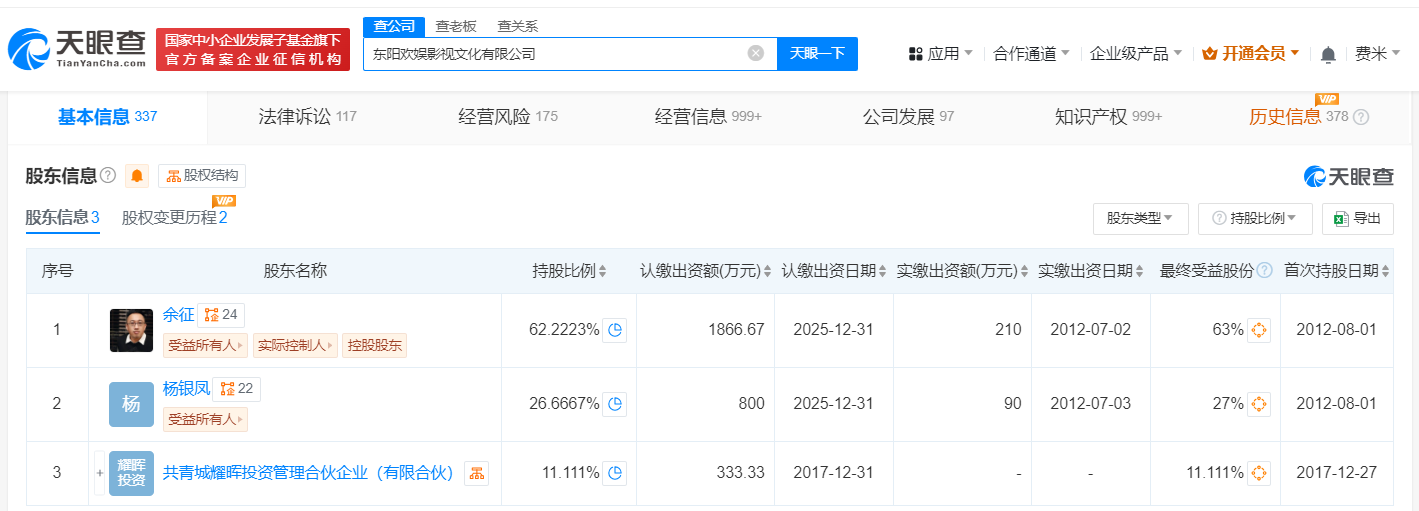Viewport: 1419px width, 511px height.
Task: Open the 经营风险 tab
Action: 508,117
